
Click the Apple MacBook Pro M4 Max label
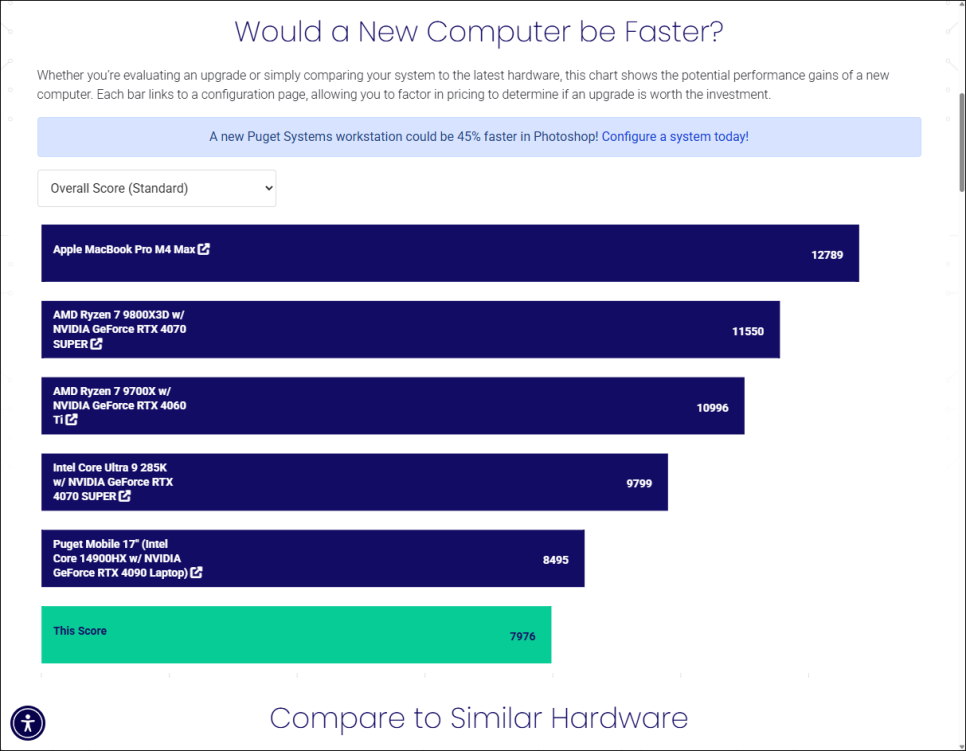pyautogui.click(x=124, y=249)
